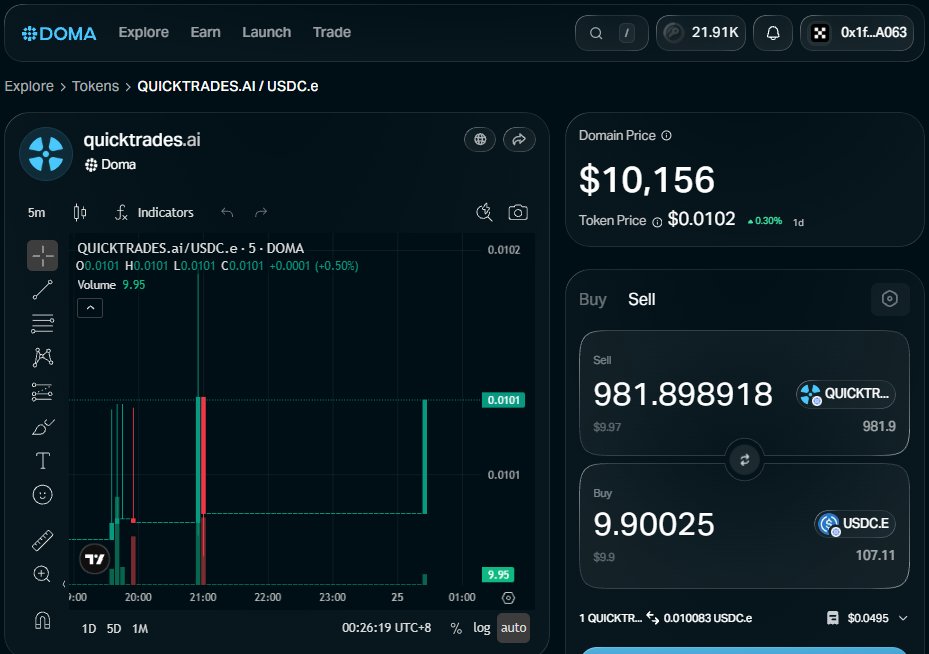Image resolution: width=929 pixels, height=654 pixels.
Task: Redo chart action
Action: click(261, 212)
